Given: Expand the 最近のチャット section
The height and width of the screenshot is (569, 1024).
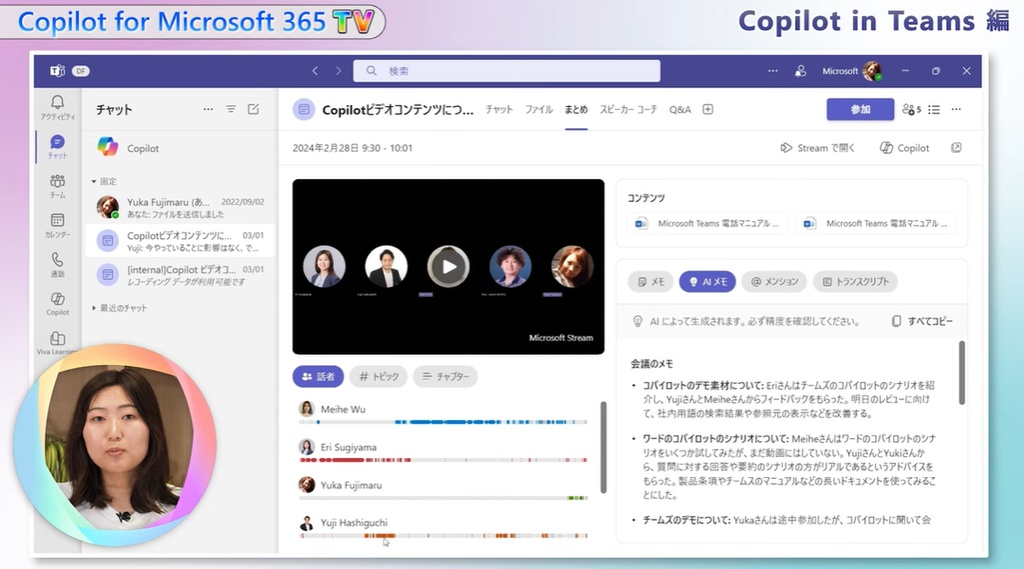Looking at the screenshot, I should (119, 308).
